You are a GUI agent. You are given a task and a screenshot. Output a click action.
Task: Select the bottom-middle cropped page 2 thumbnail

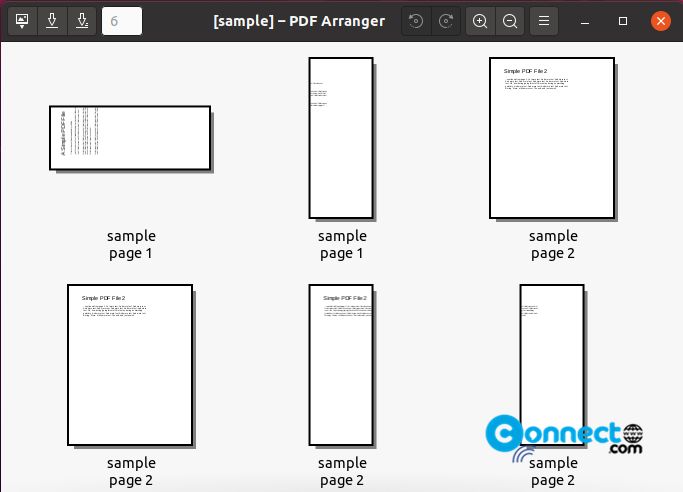341,365
